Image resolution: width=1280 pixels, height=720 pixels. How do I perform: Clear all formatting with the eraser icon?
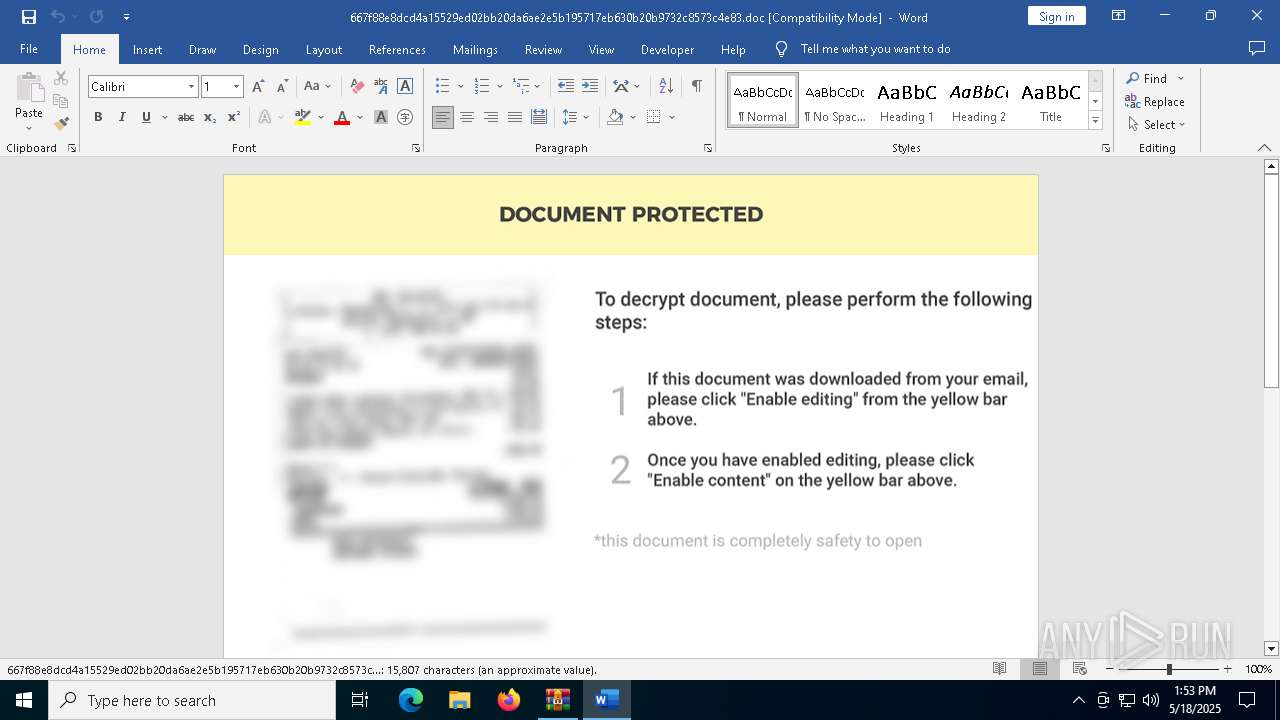point(357,87)
